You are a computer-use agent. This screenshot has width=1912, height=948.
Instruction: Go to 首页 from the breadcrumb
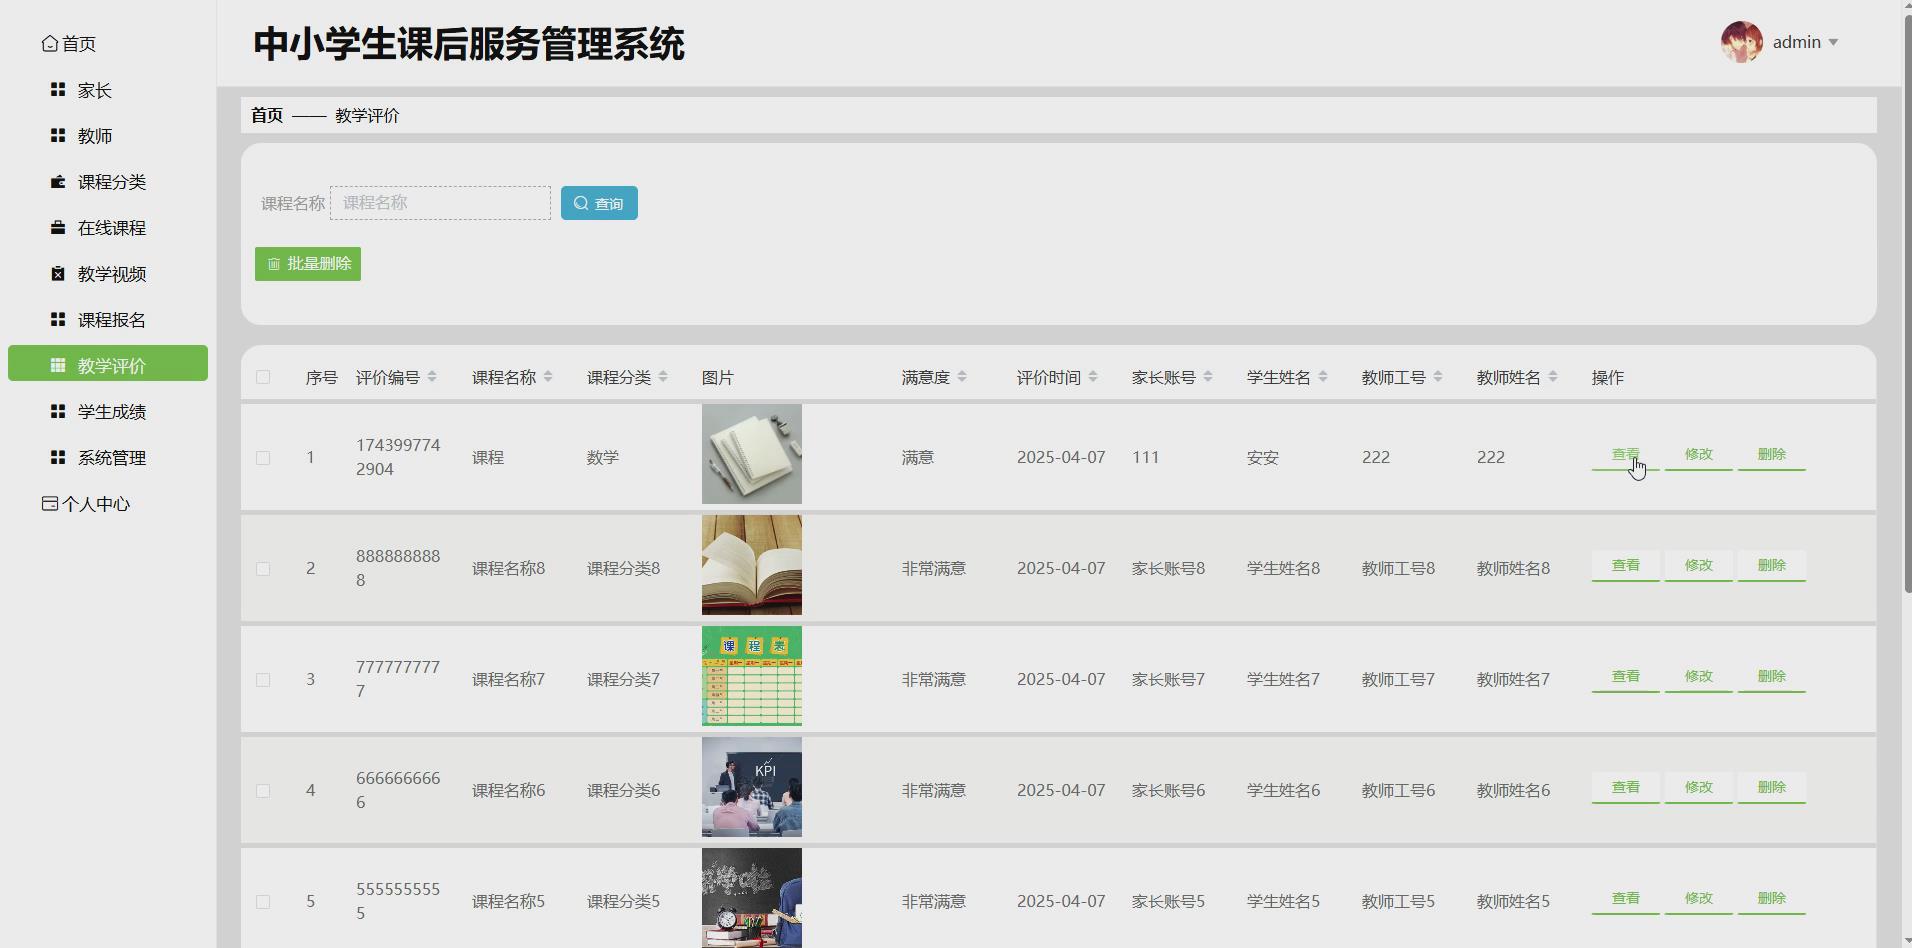[x=266, y=115]
